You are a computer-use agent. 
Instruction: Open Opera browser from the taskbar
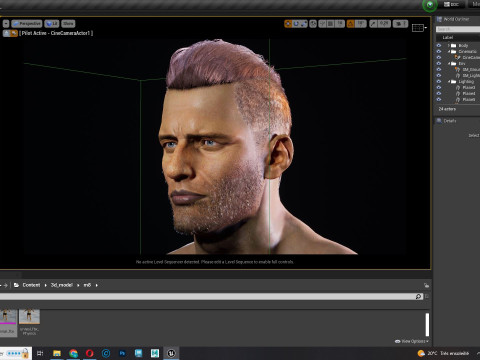point(90,353)
